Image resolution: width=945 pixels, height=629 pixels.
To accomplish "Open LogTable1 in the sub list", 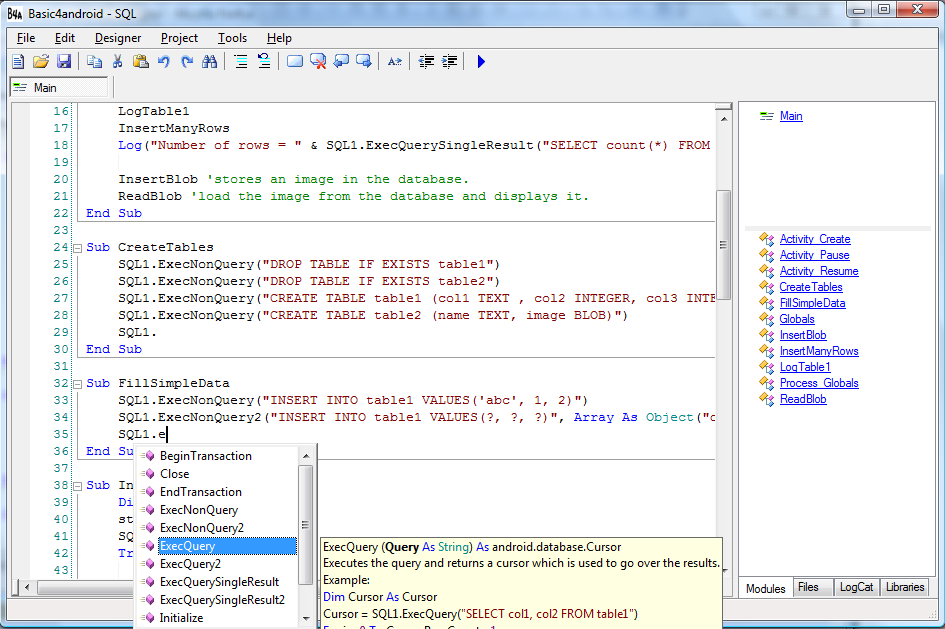I will click(x=805, y=367).
